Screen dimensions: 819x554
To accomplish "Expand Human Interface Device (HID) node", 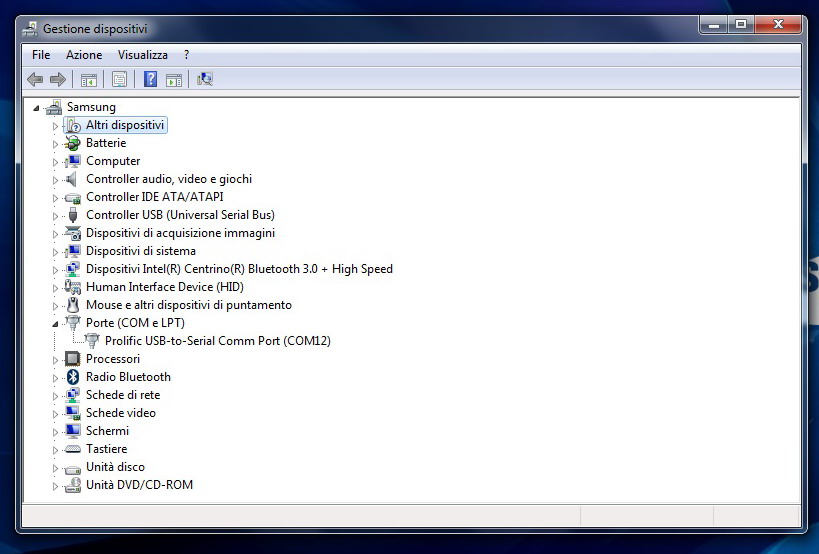I will [x=55, y=288].
